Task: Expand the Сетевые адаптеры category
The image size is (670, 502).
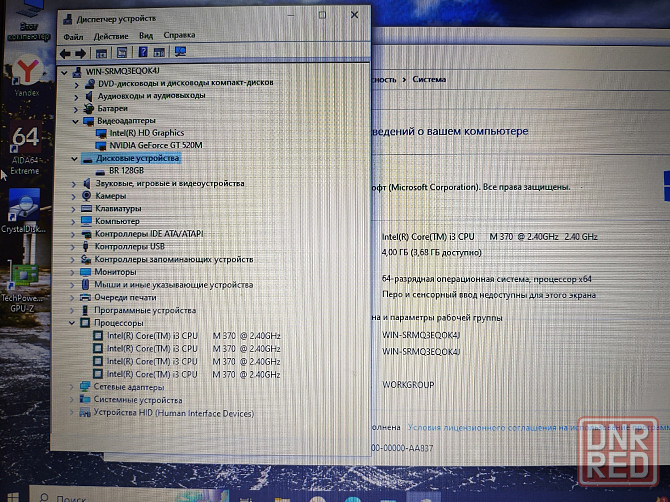Action: [71, 387]
